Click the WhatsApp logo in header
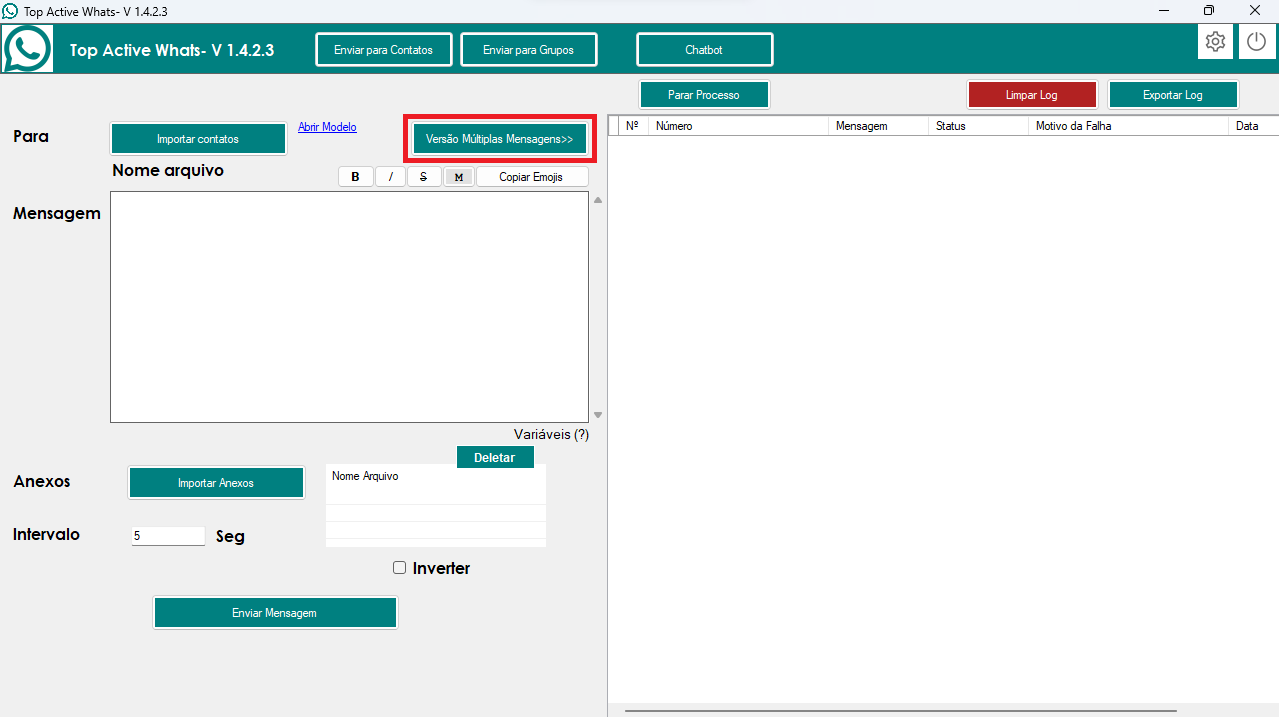 coord(26,48)
